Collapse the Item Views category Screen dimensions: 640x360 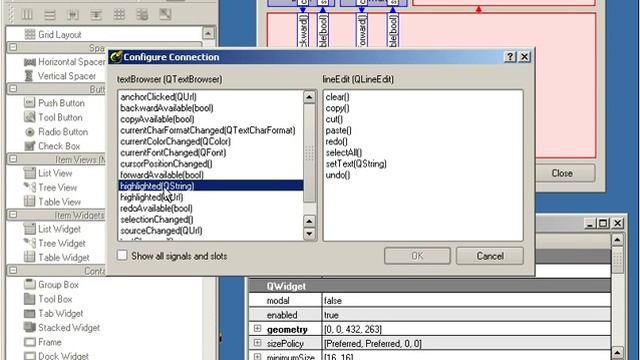click(x=13, y=159)
